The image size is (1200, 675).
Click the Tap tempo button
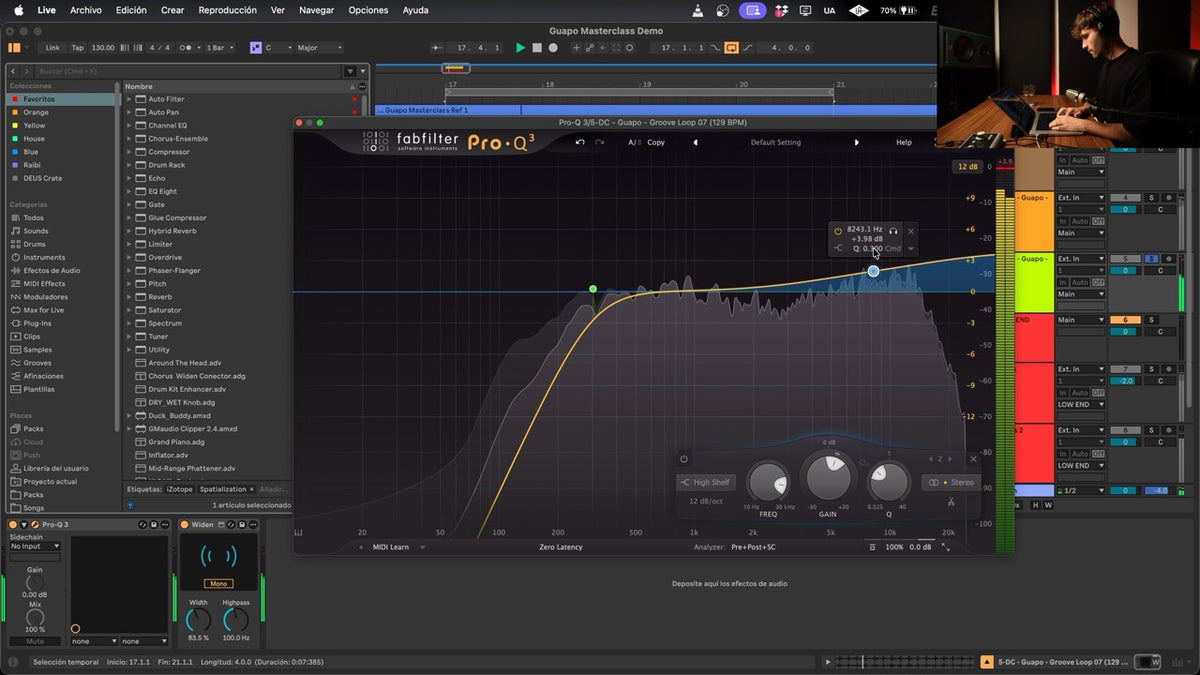[77, 48]
